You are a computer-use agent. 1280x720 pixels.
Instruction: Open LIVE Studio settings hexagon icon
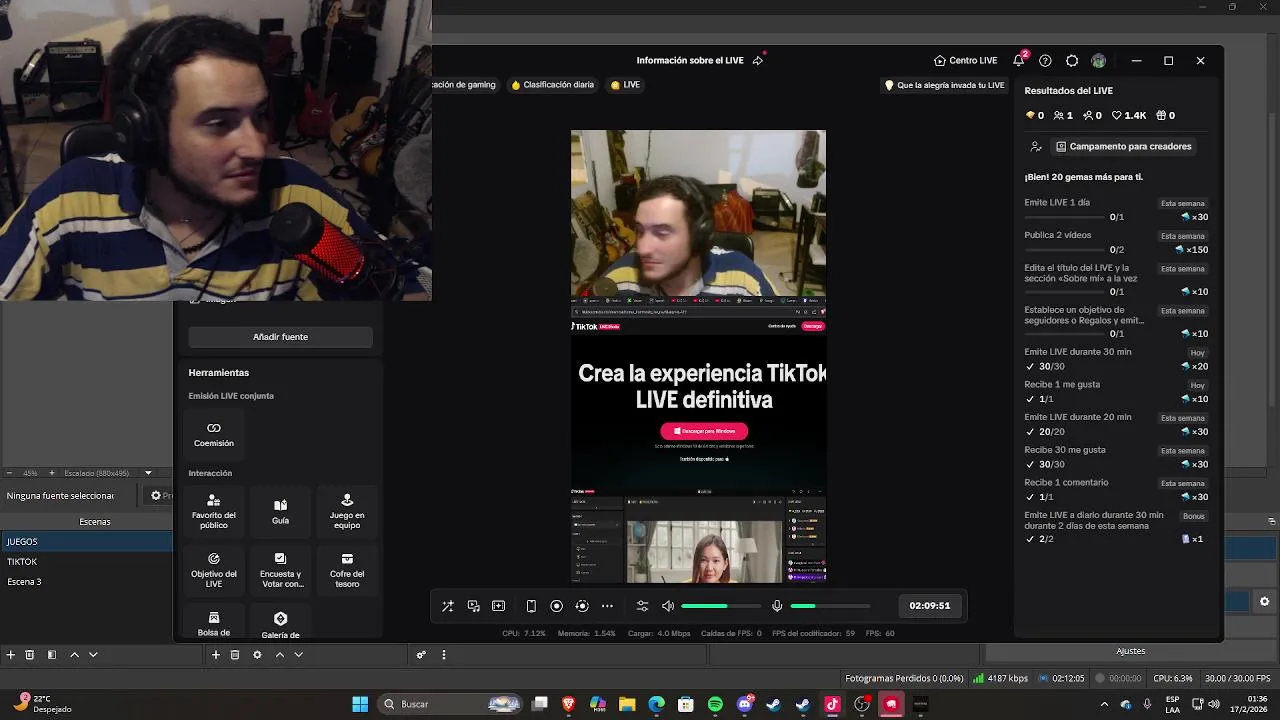(1072, 60)
